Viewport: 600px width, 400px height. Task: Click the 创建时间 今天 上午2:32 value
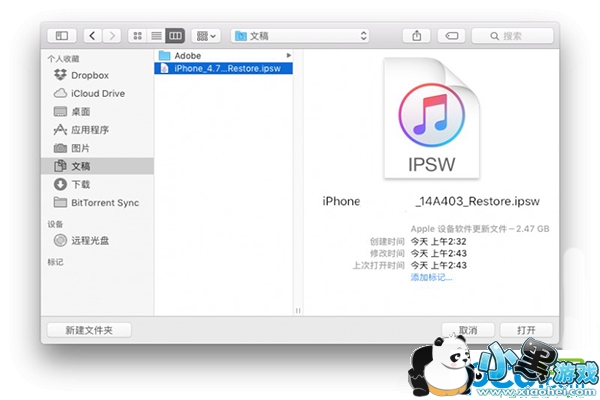point(439,242)
